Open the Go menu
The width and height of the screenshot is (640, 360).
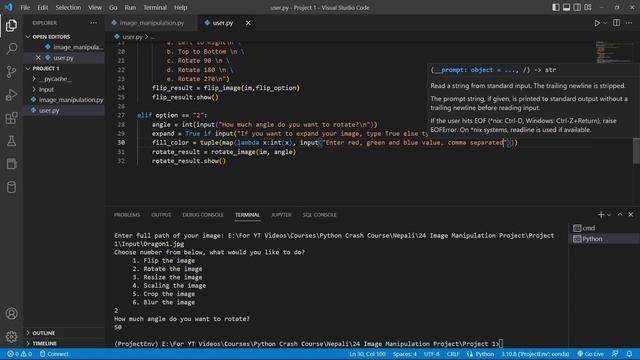click(113, 7)
